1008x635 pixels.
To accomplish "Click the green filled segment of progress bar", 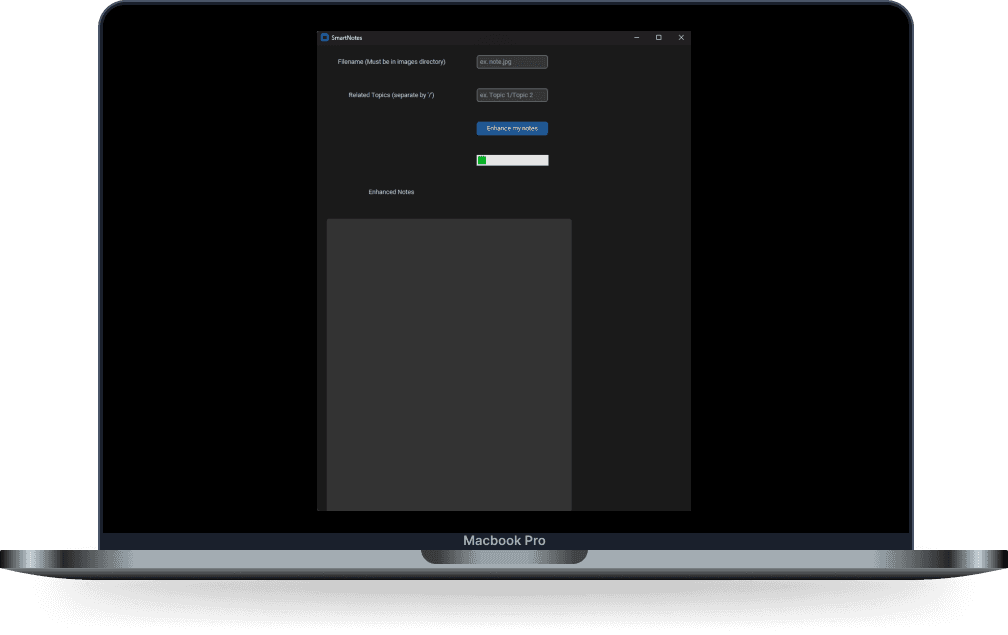I will tap(482, 160).
